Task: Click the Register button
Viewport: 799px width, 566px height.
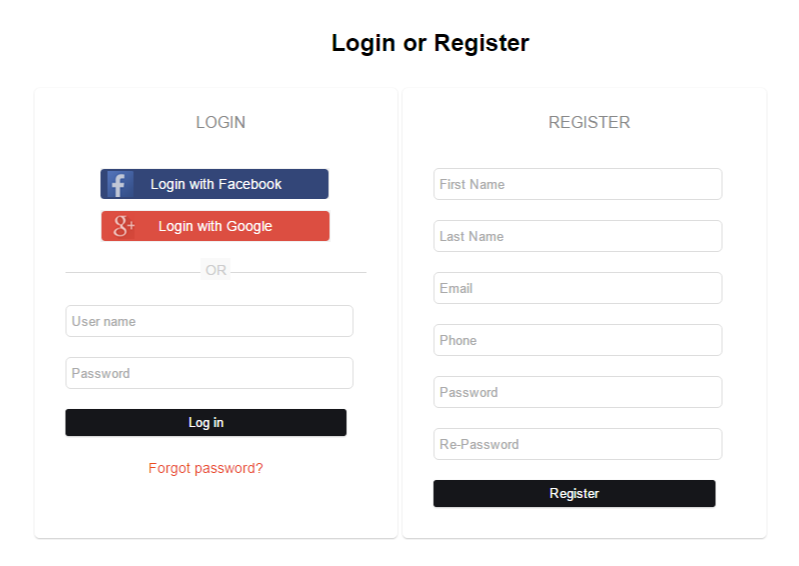Action: (x=574, y=493)
